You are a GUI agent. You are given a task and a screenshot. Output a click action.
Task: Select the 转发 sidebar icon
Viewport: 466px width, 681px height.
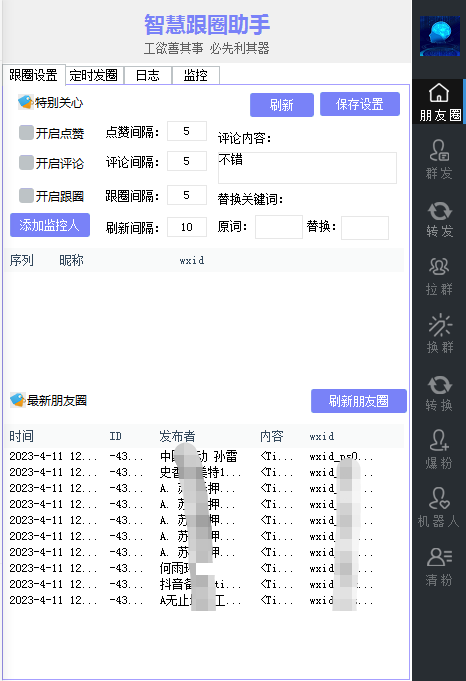coord(439,218)
